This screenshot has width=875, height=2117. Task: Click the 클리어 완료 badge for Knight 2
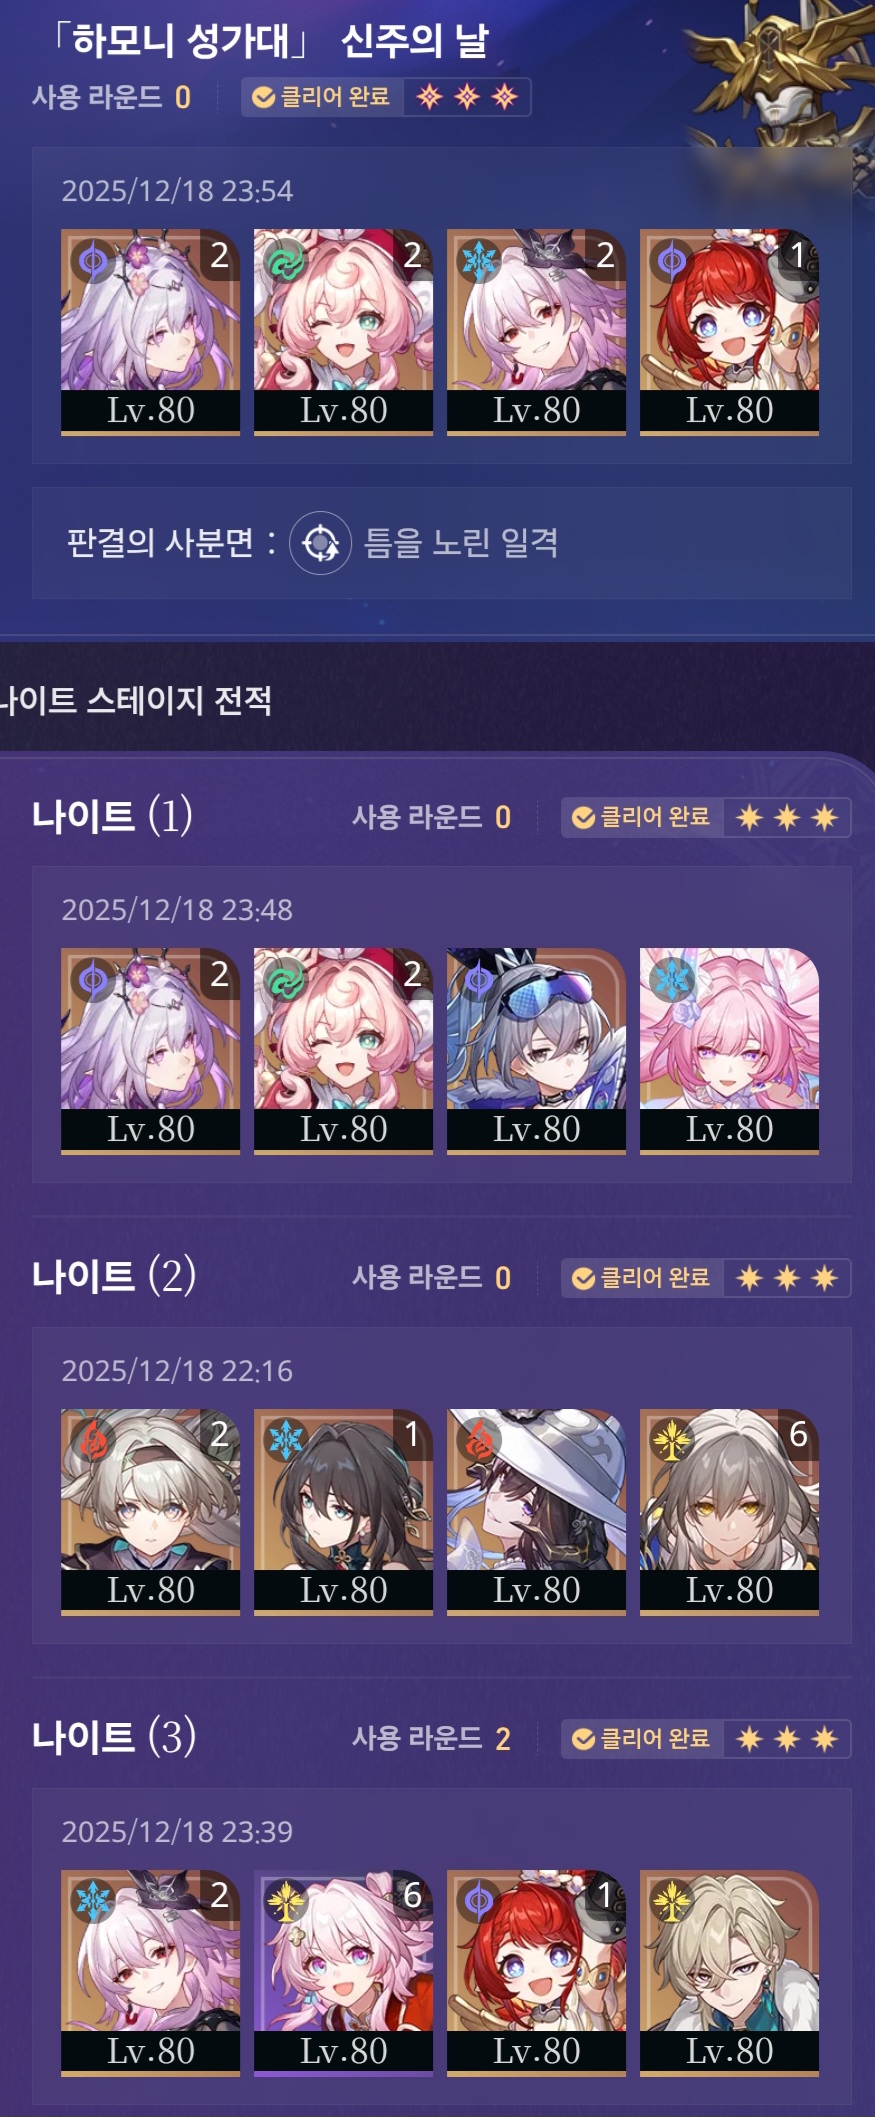coord(641,1278)
